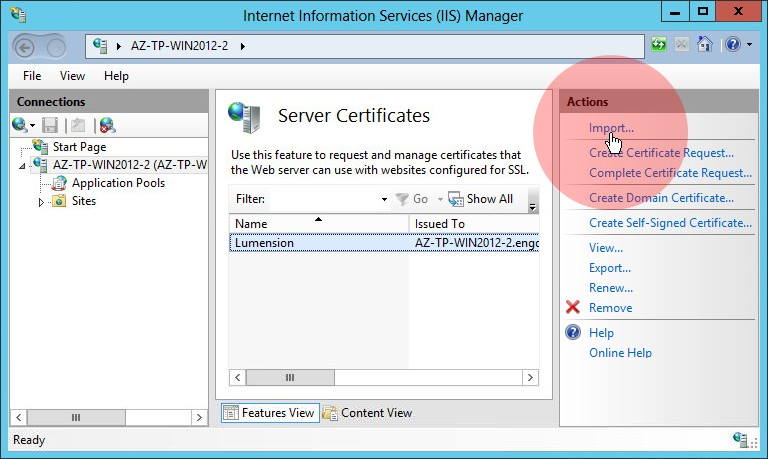
Task: Click the Import... action link
Action: 610,128
